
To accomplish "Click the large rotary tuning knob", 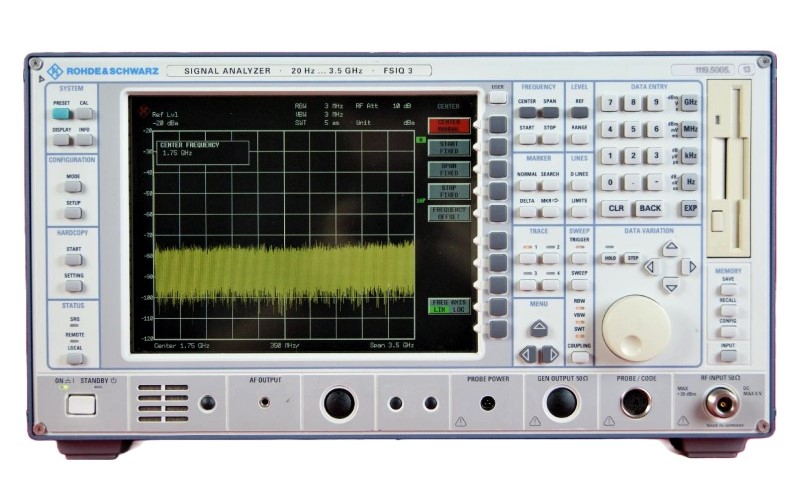I will coord(636,327).
